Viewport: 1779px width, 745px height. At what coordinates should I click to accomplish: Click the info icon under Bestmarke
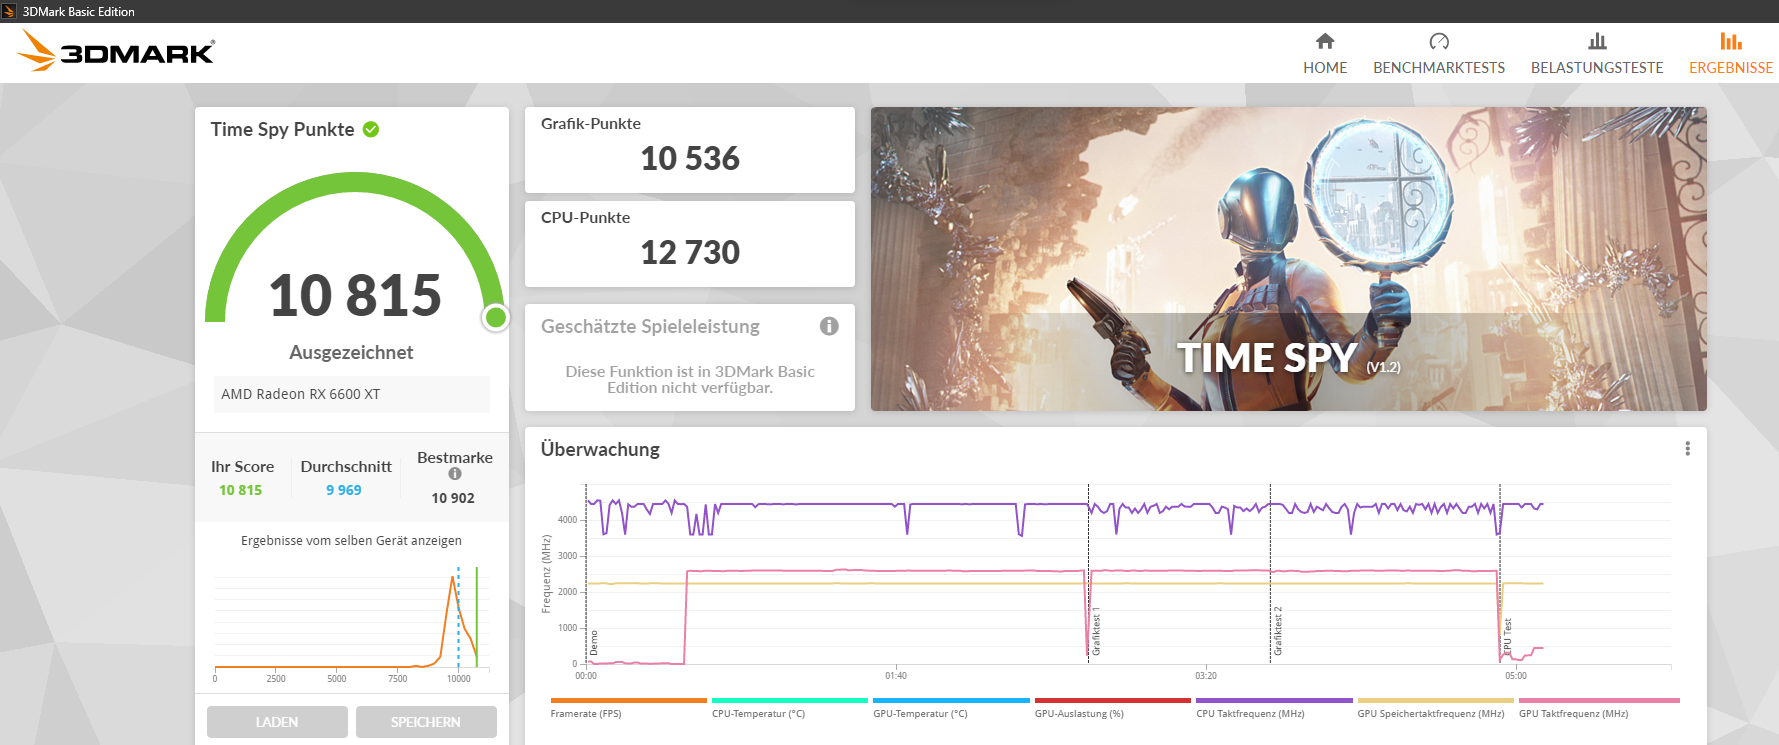(455, 474)
